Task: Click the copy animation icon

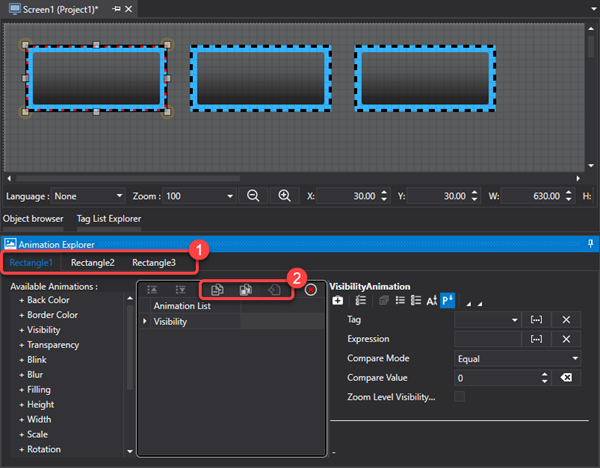Action: tap(217, 290)
